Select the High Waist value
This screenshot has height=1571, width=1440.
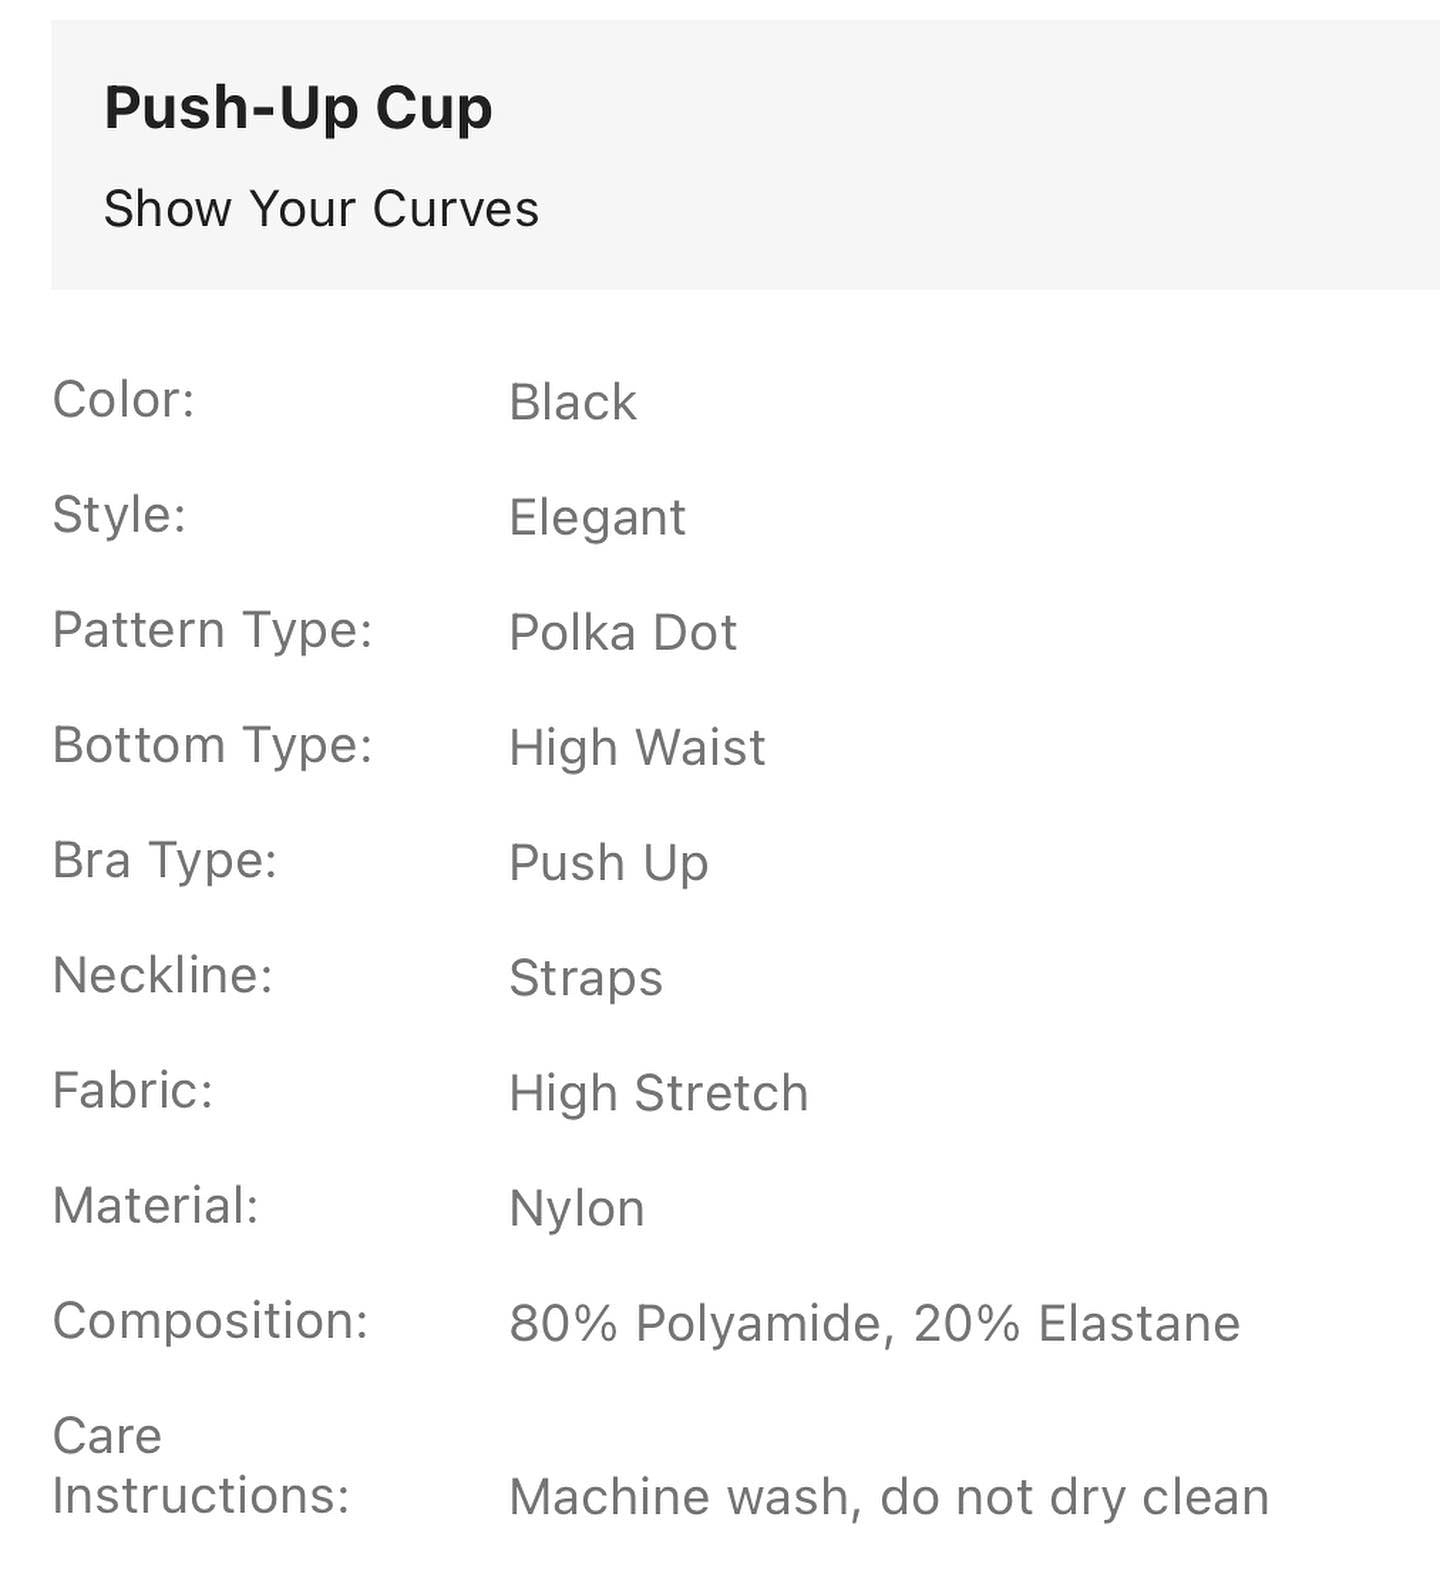pyautogui.click(x=637, y=748)
